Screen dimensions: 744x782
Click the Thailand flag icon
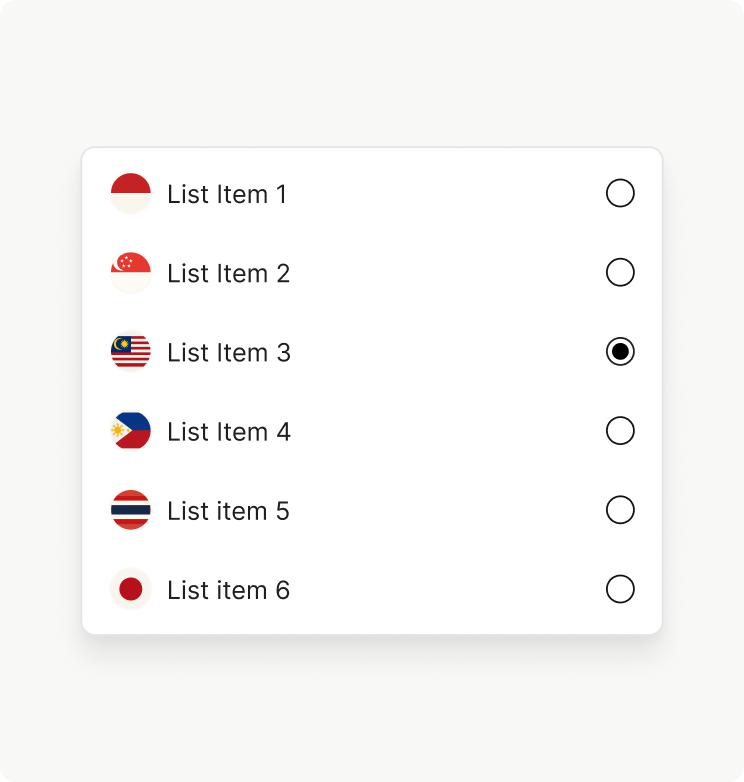pos(131,510)
